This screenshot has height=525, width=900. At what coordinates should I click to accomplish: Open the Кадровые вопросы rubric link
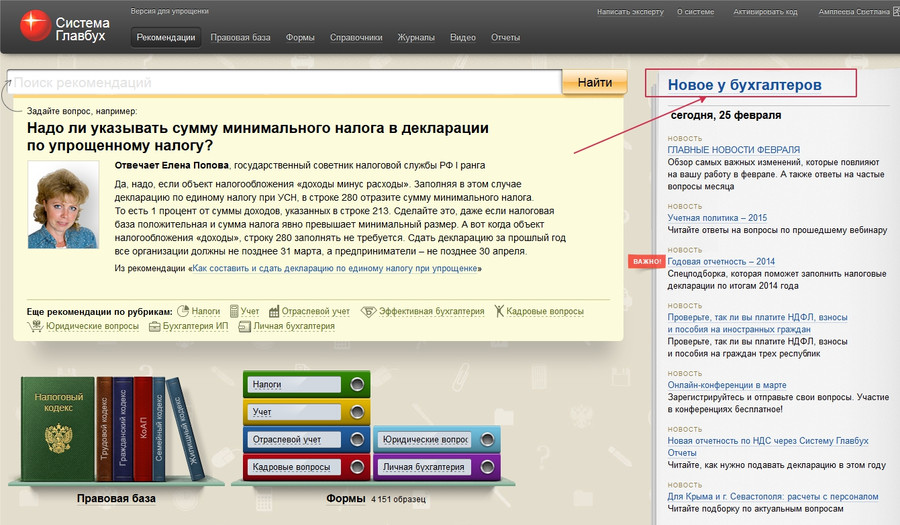pos(545,311)
